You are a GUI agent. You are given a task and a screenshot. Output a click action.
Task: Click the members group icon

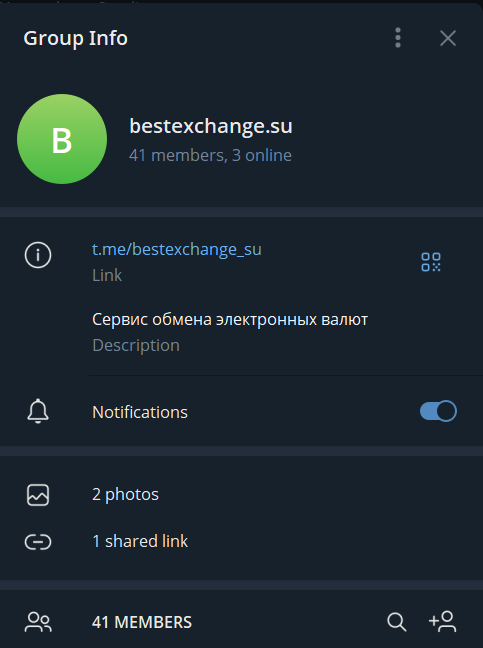38,622
